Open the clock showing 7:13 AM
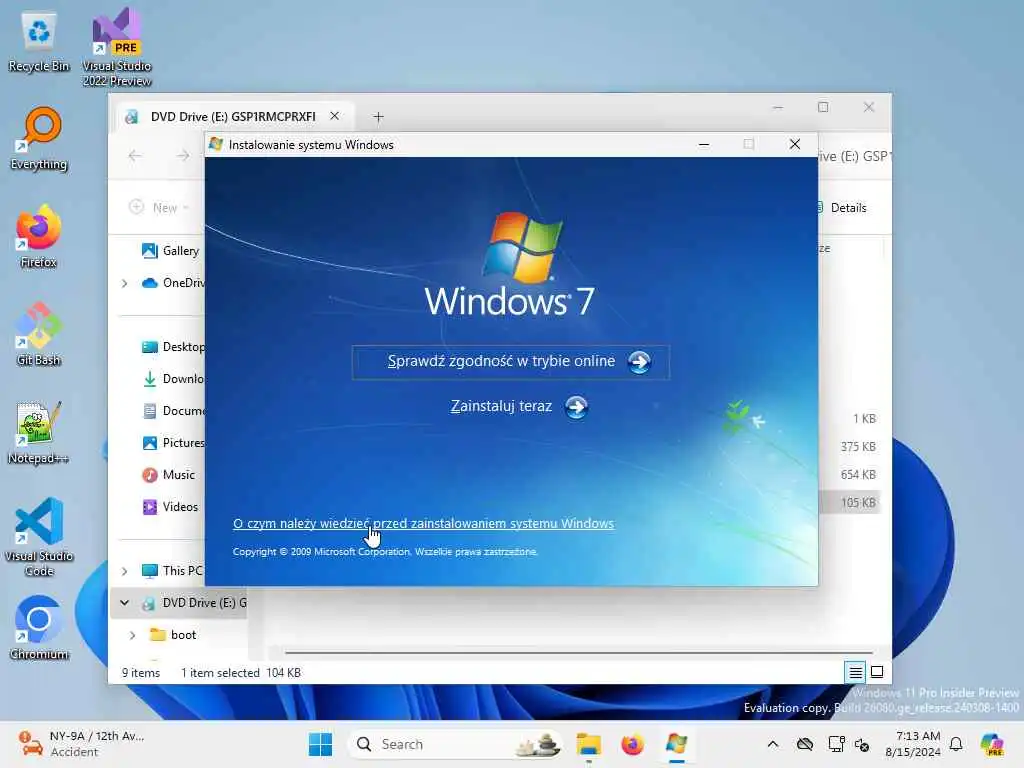1024x768 pixels. coord(913,744)
